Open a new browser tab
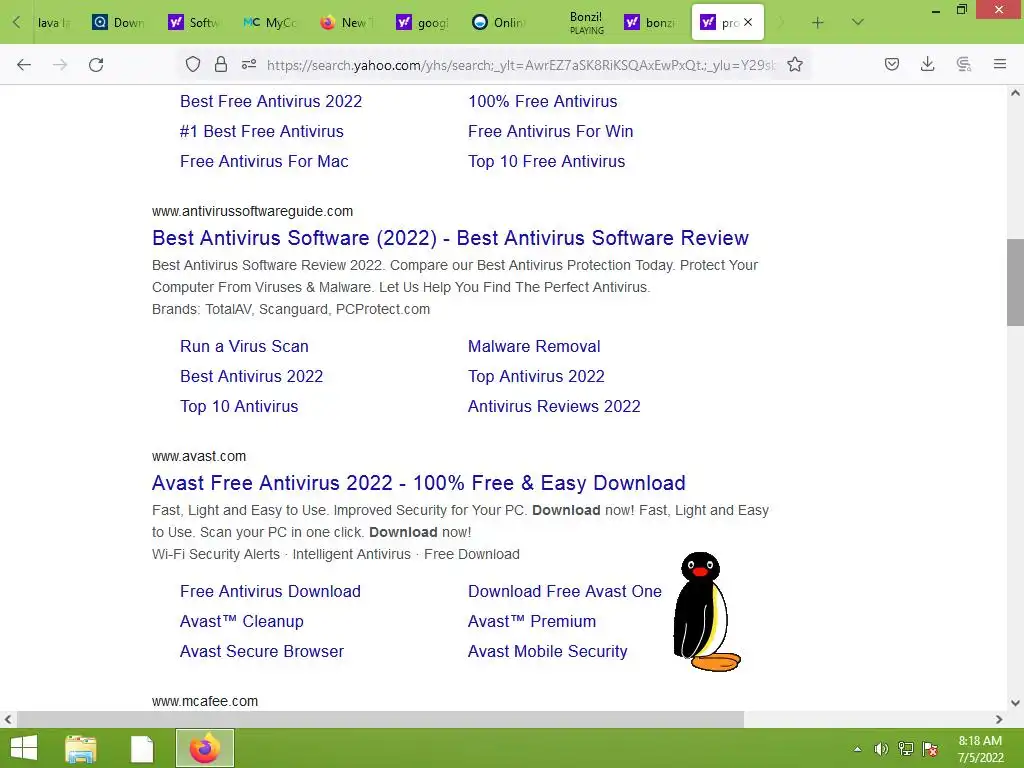Viewport: 1024px width, 768px height. click(818, 23)
